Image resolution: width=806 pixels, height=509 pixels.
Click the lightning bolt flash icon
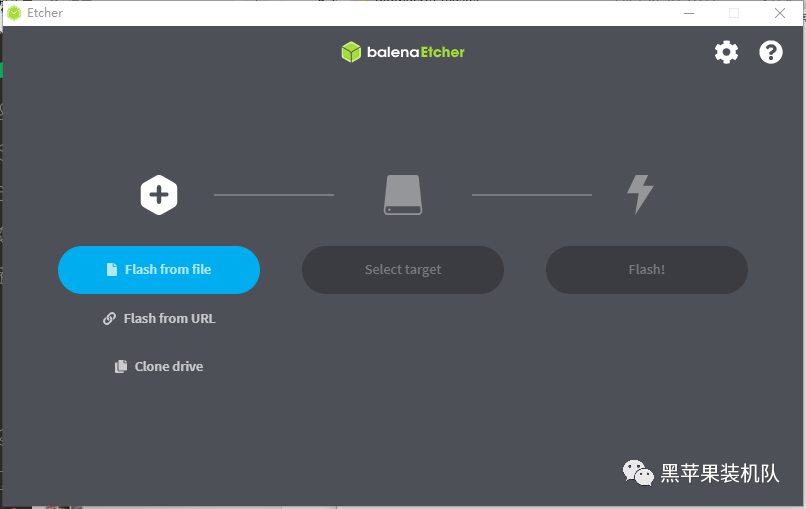pyautogui.click(x=640, y=194)
